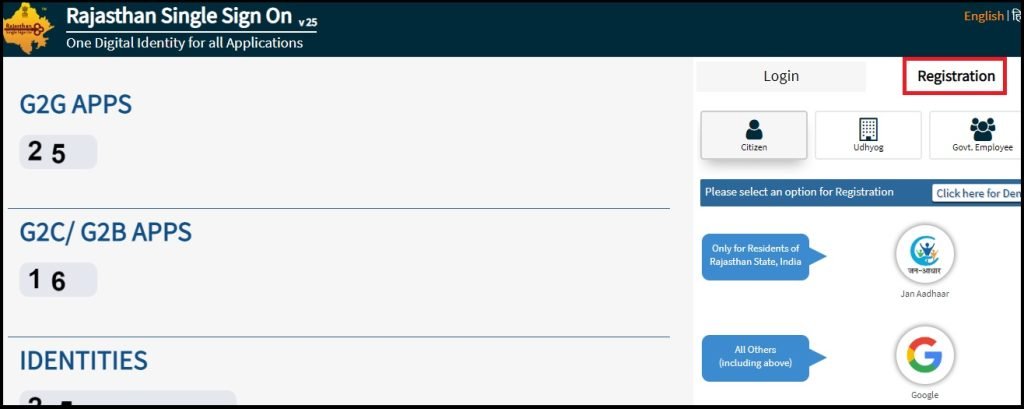The height and width of the screenshot is (409, 1024).
Task: Click the Rajasthan SSO logo
Action: 27,28
